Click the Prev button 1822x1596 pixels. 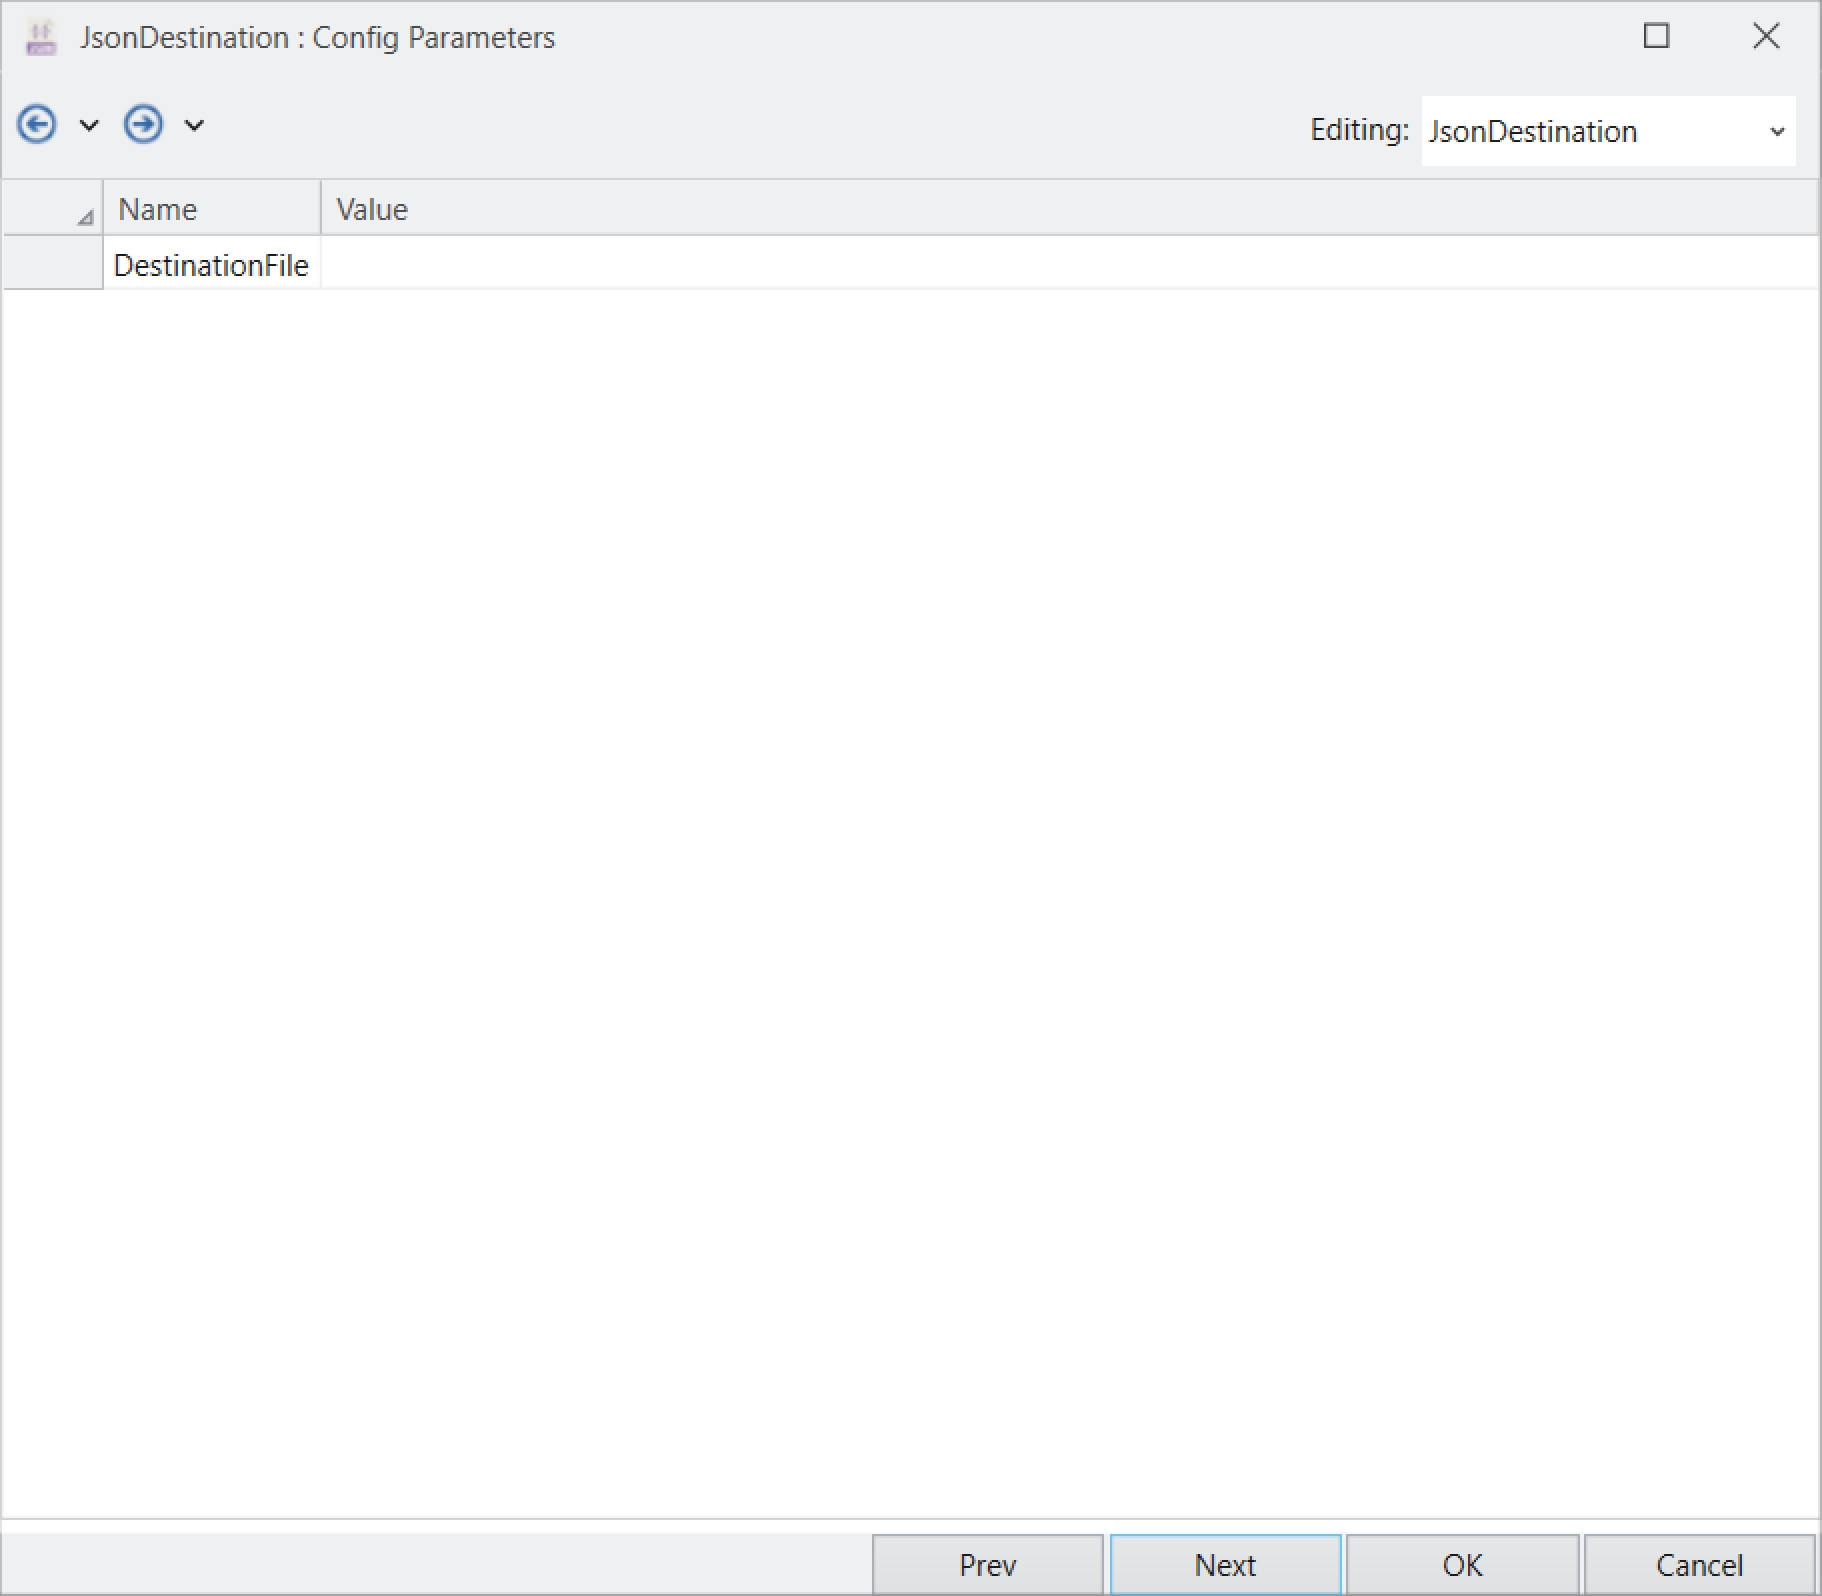pos(988,1565)
